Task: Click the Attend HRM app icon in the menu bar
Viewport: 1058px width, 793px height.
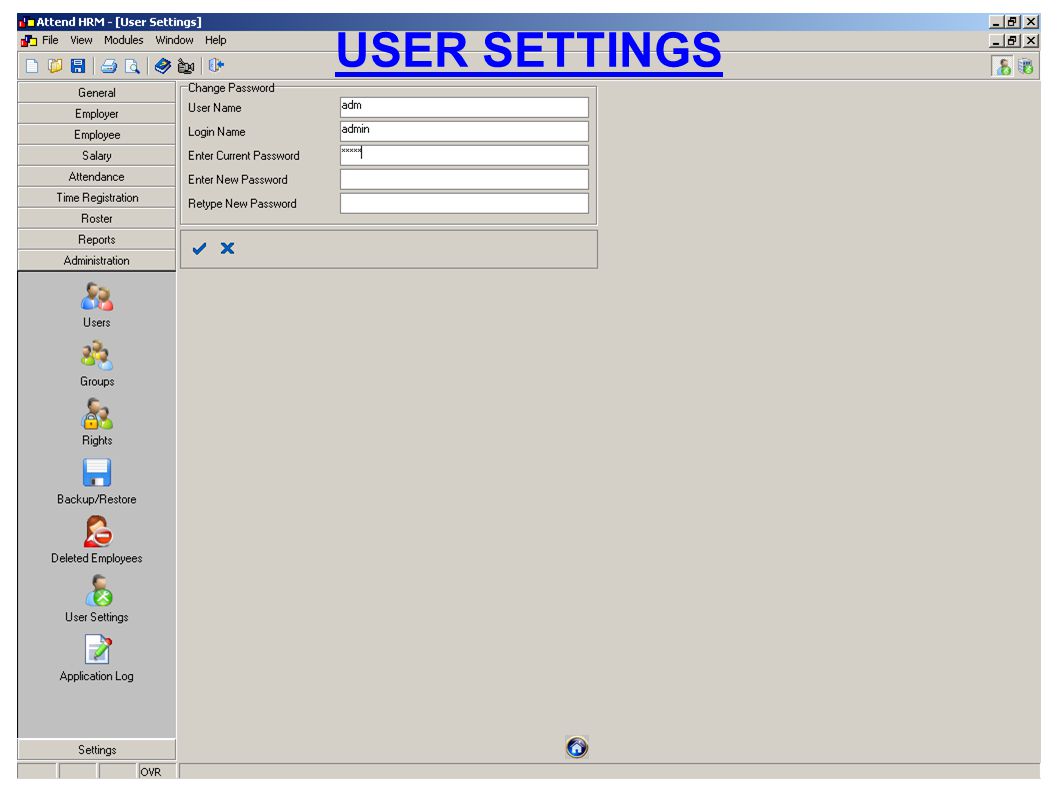Action: coord(28,40)
